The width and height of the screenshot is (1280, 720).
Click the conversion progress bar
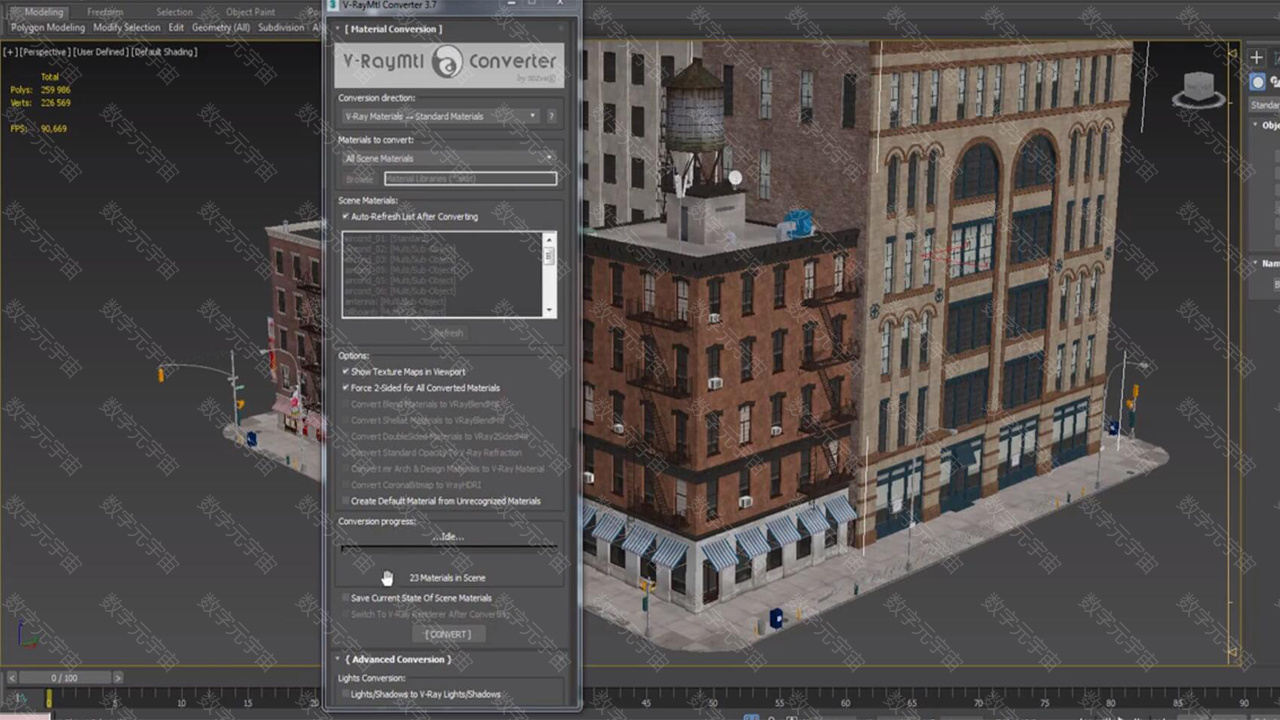click(x=449, y=547)
